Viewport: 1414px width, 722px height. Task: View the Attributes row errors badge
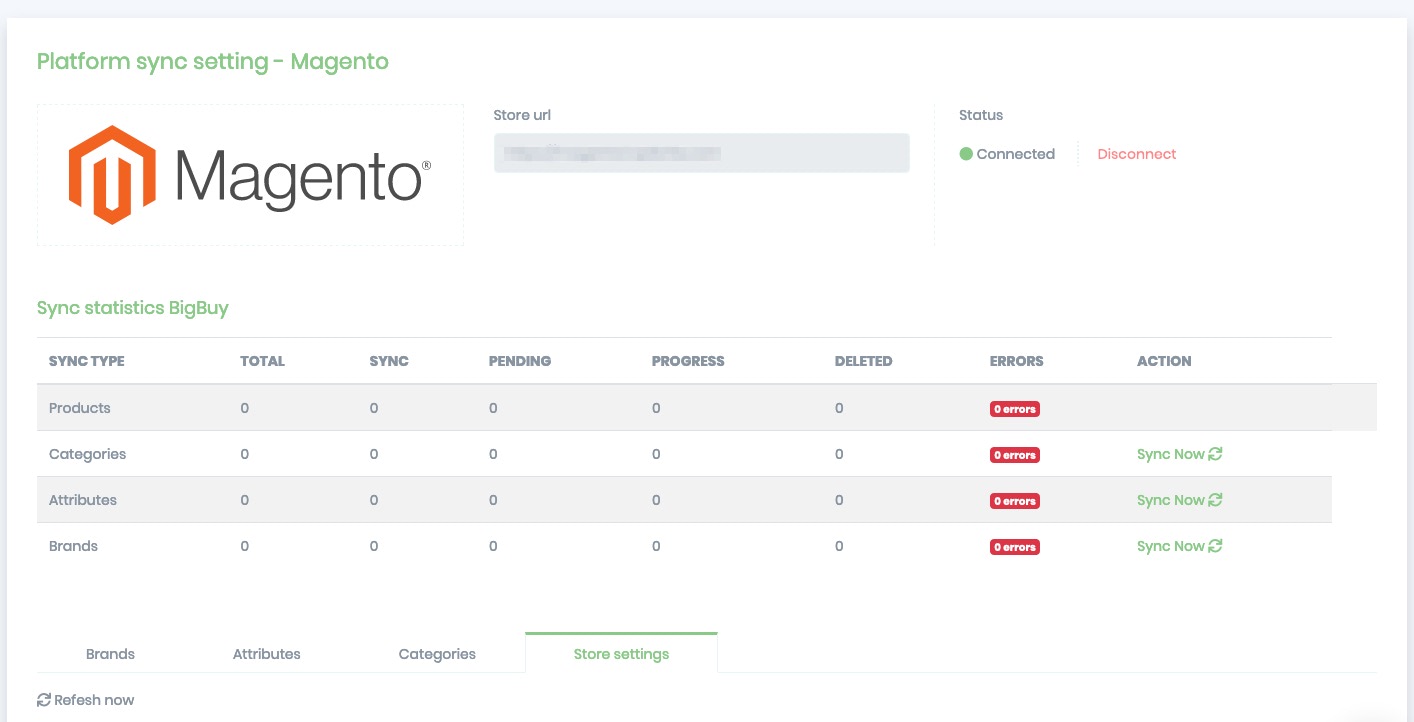click(x=1014, y=501)
